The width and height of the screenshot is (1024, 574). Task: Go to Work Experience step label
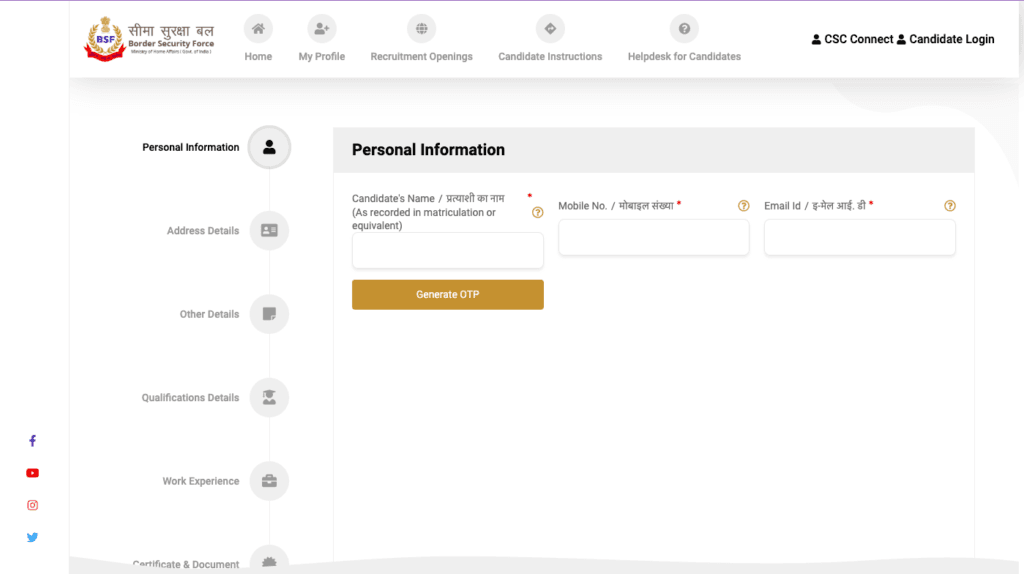coord(201,481)
